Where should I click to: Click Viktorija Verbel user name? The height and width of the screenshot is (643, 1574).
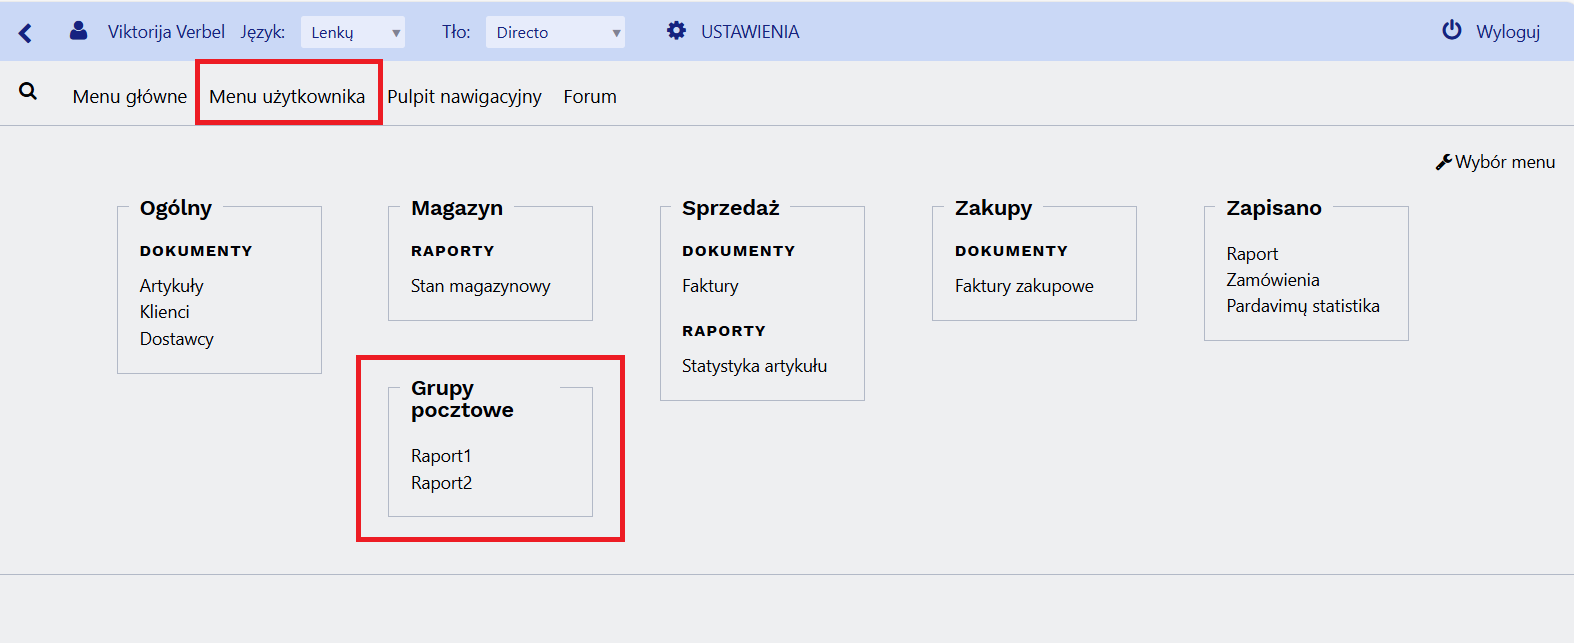coord(166,32)
